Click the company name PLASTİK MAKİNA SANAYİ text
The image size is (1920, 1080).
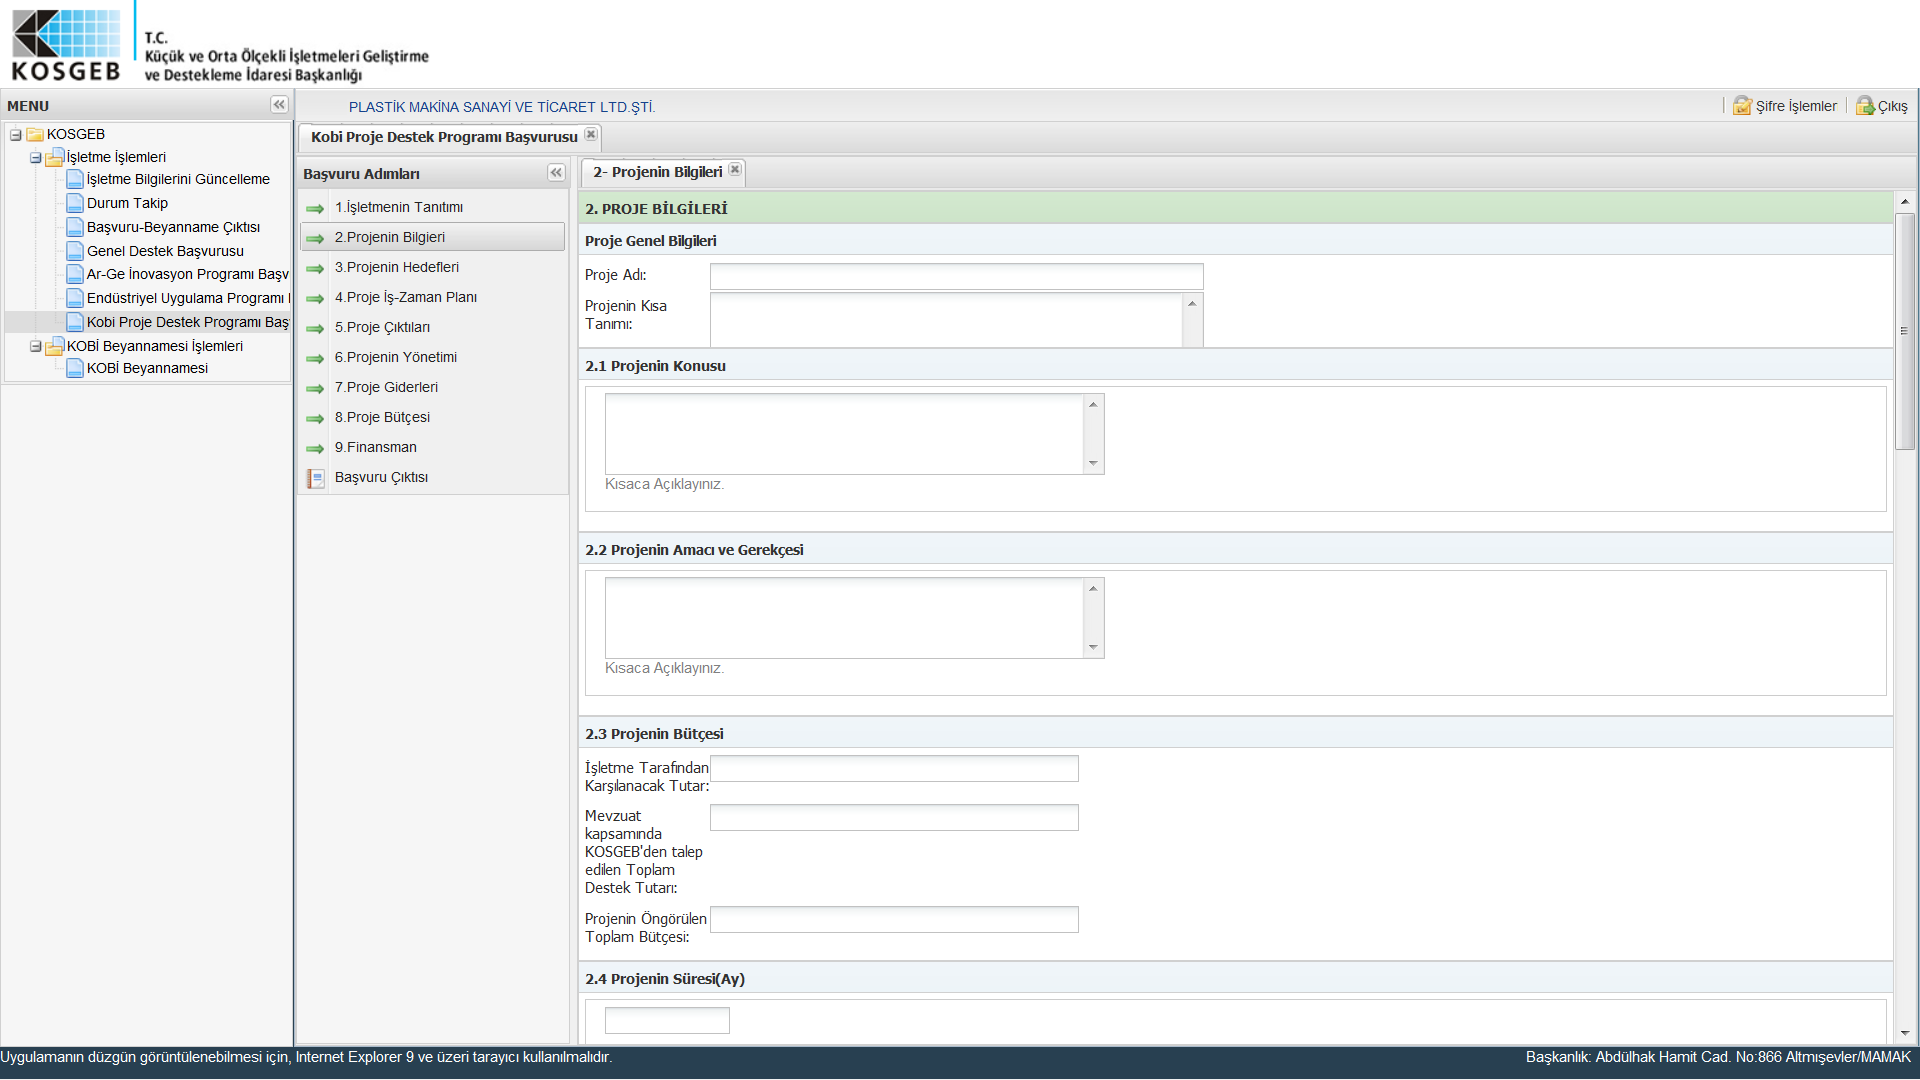point(502,107)
